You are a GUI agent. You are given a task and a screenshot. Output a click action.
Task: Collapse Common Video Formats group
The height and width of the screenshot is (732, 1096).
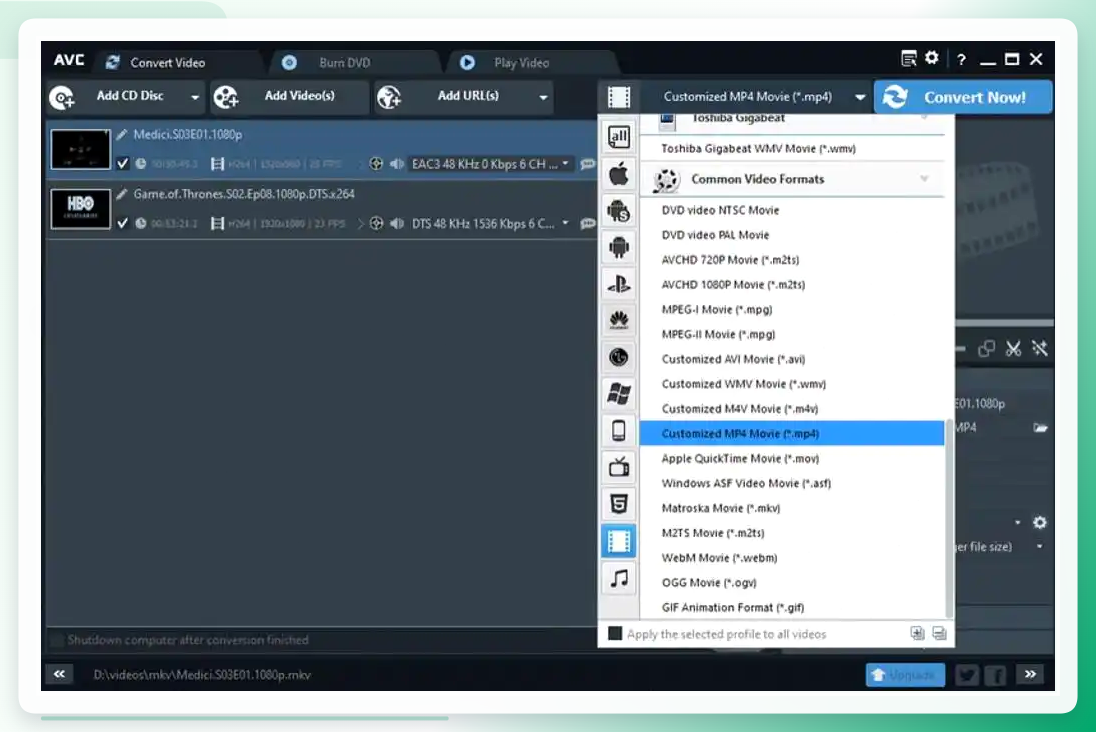tap(925, 179)
